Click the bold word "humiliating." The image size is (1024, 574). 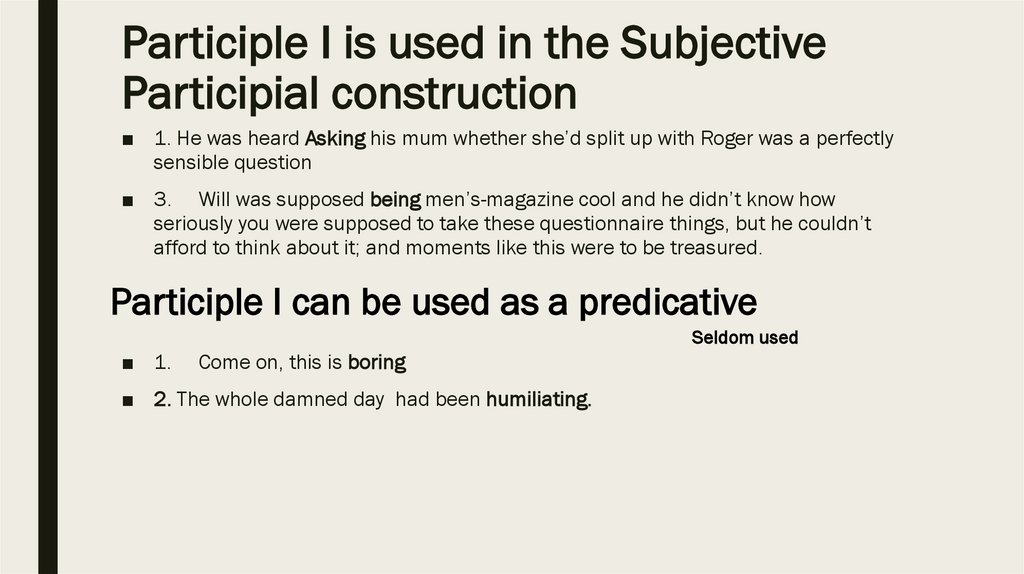click(x=539, y=400)
